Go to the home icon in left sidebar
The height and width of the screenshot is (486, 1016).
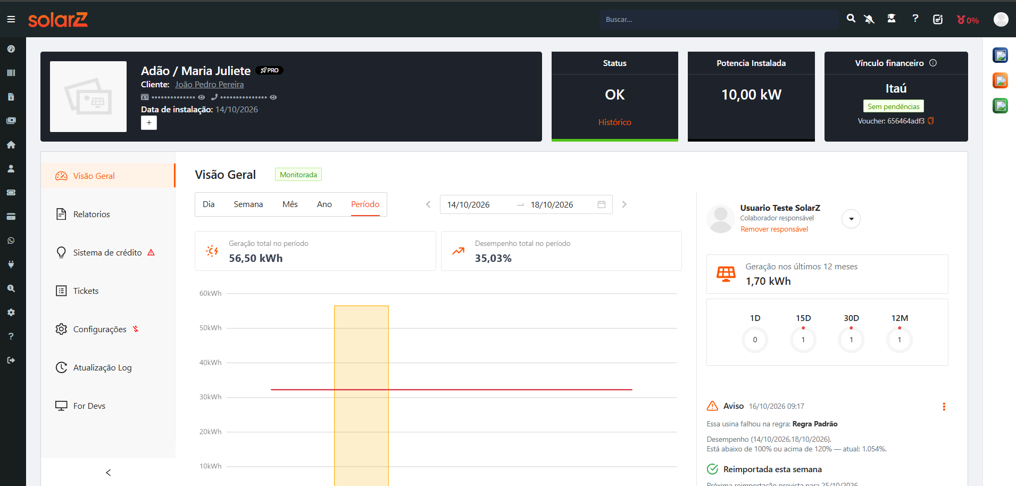coord(10,145)
